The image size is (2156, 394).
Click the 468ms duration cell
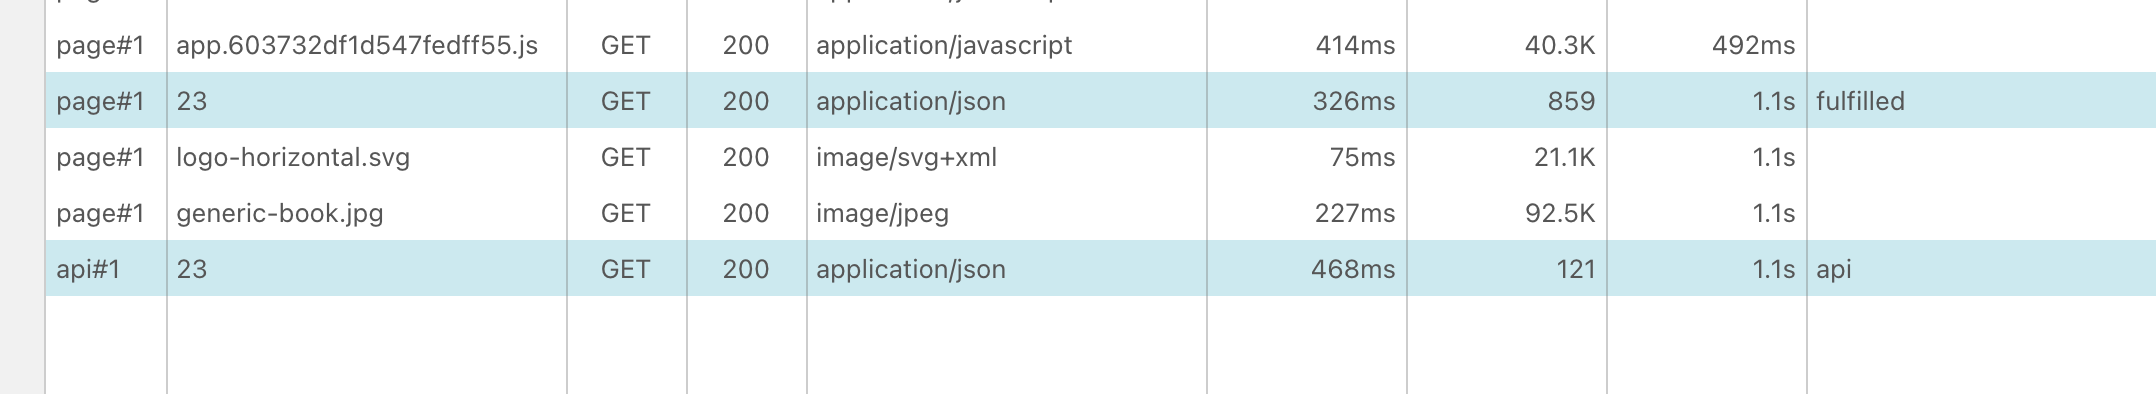1353,269
